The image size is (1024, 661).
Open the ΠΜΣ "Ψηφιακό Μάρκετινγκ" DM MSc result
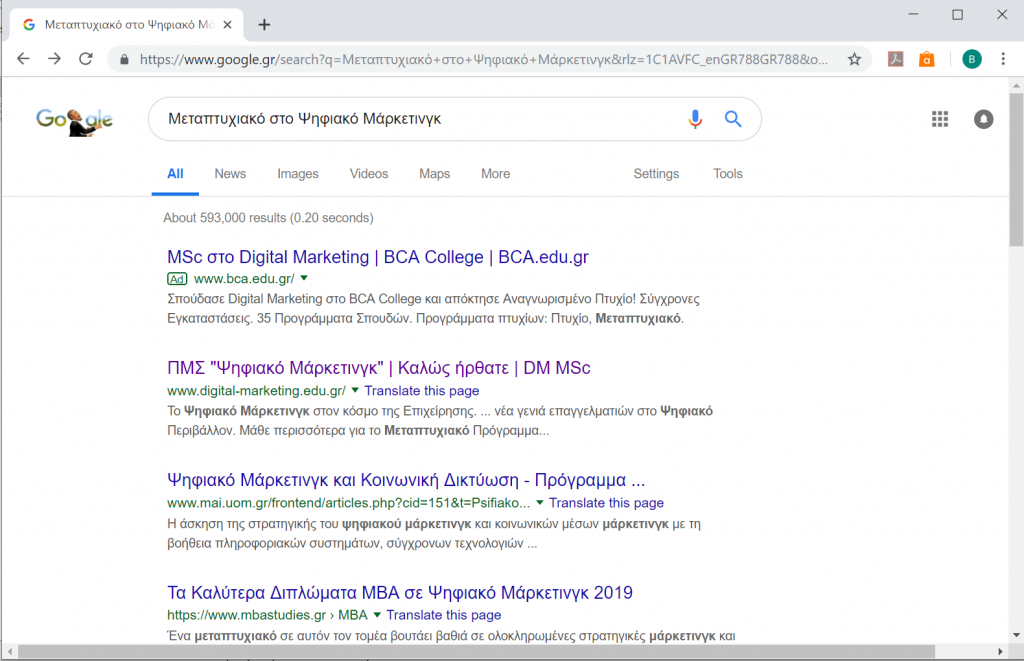coord(379,368)
